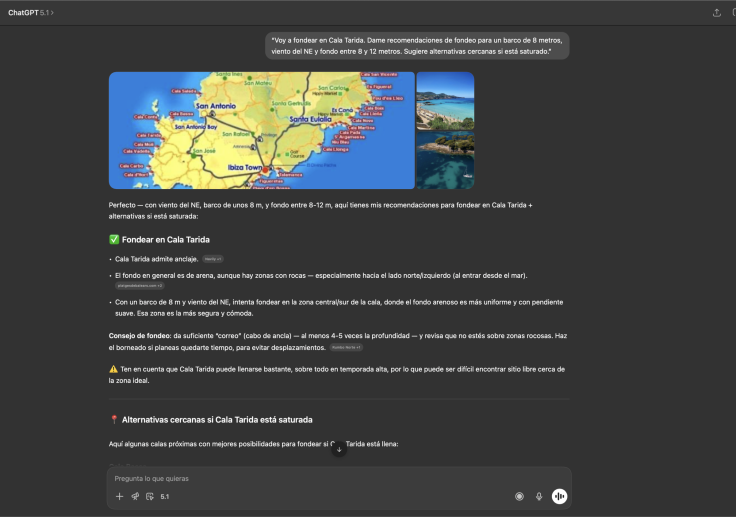The height and width of the screenshot is (517, 736).
Task: Click the partially visible icon at top-right edge
Action: tap(733, 13)
